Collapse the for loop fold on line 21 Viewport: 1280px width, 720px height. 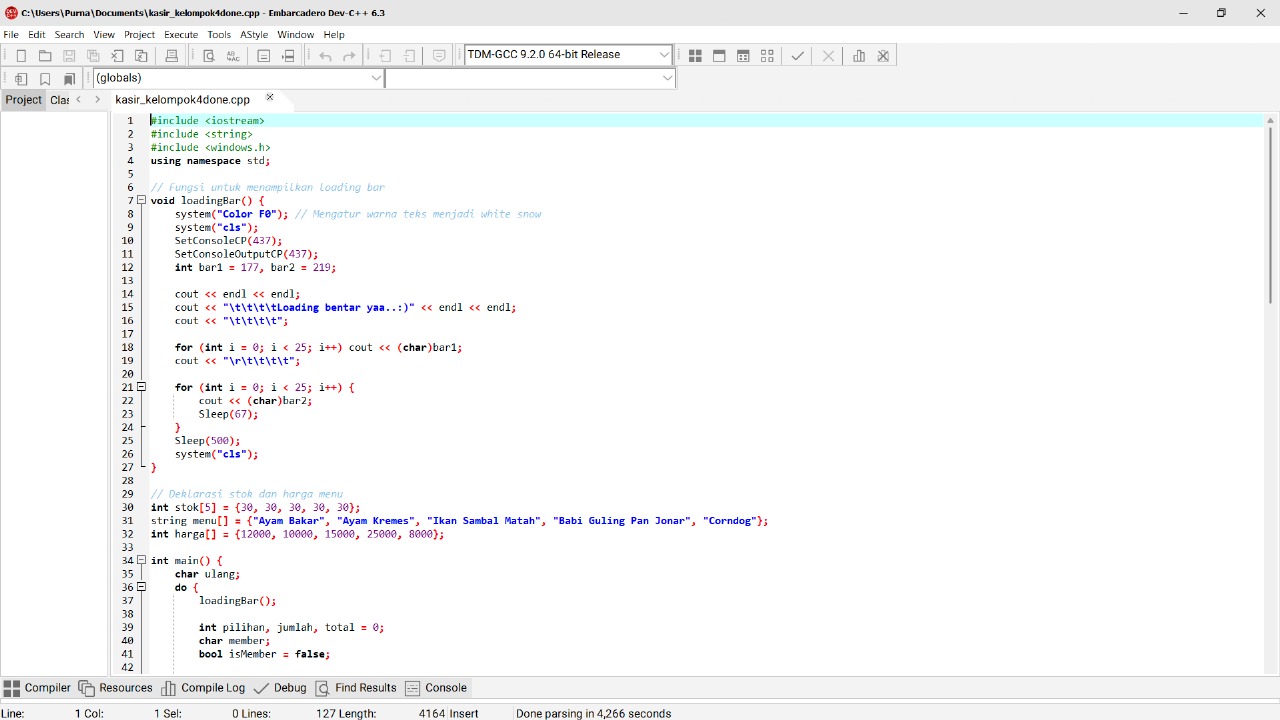point(141,387)
